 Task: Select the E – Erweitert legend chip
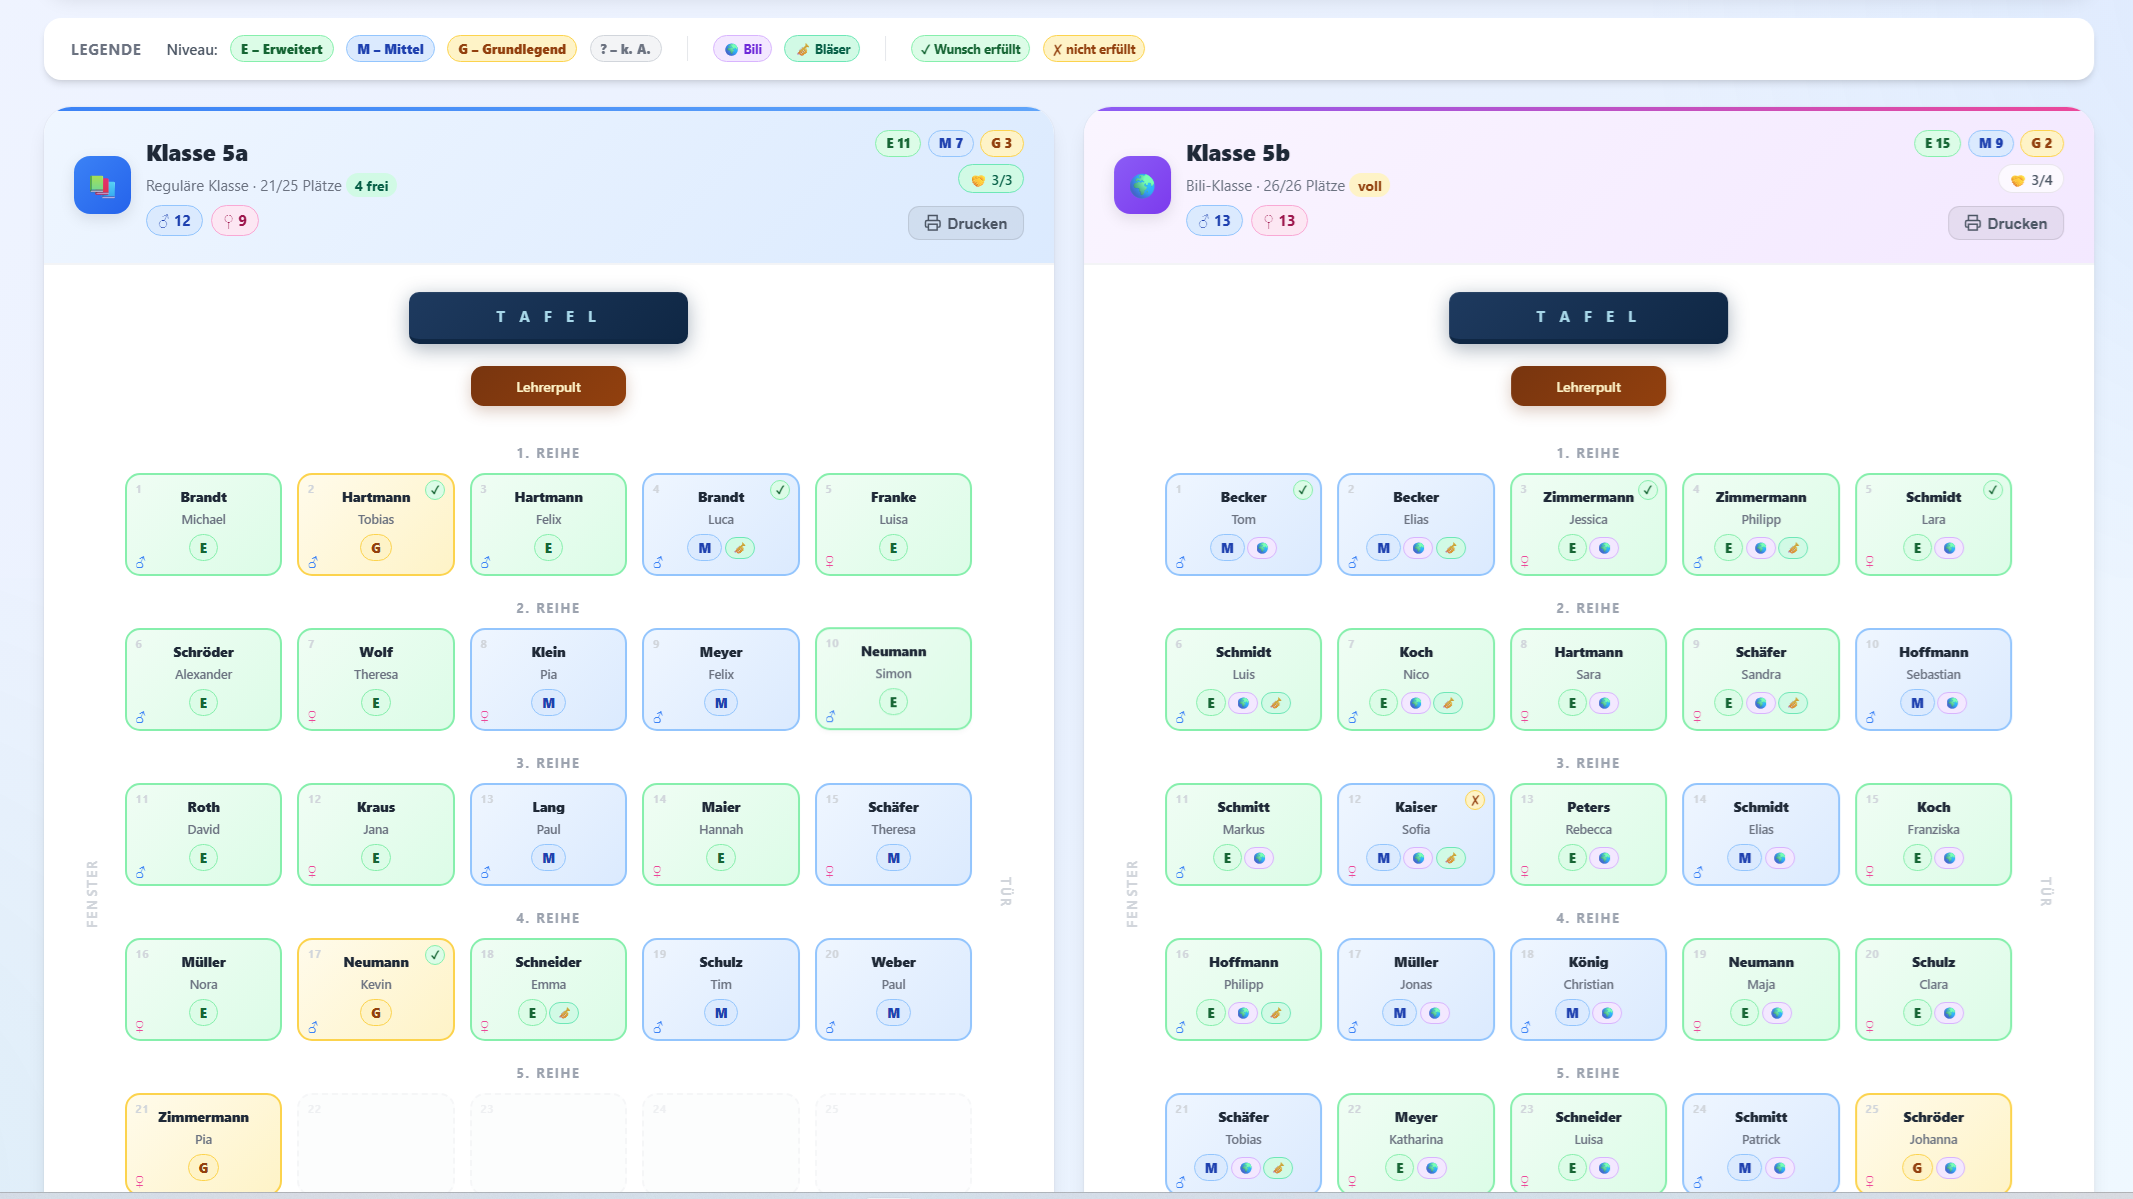[x=282, y=49]
